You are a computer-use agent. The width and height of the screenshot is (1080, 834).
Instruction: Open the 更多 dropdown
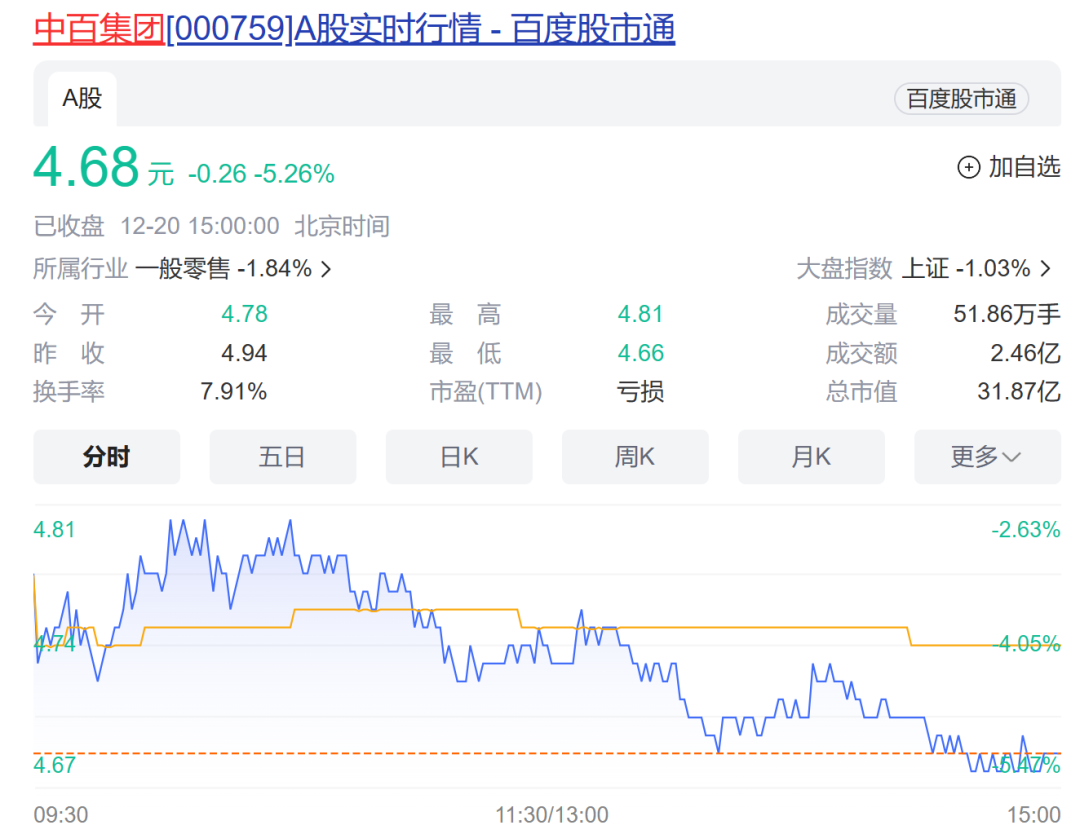(987, 457)
